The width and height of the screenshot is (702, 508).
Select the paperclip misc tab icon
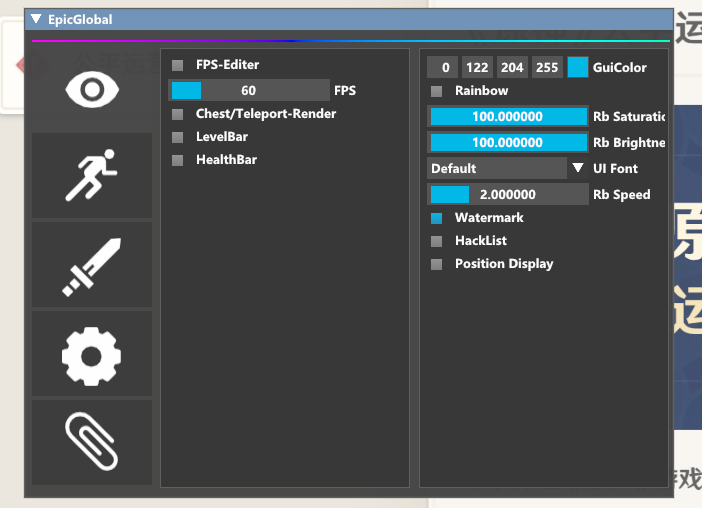92,442
